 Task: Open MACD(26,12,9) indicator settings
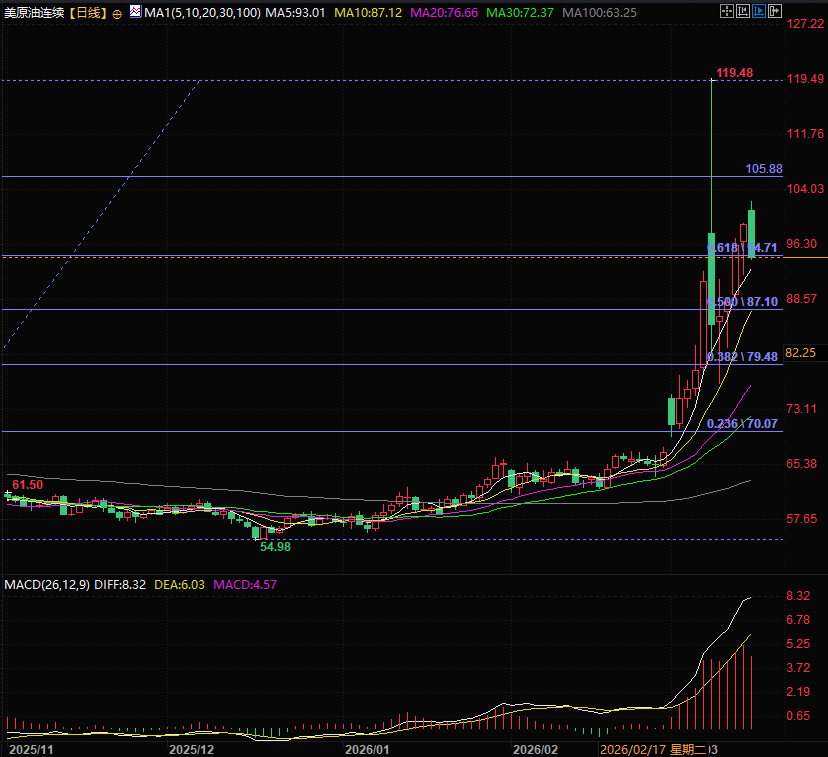pos(47,585)
